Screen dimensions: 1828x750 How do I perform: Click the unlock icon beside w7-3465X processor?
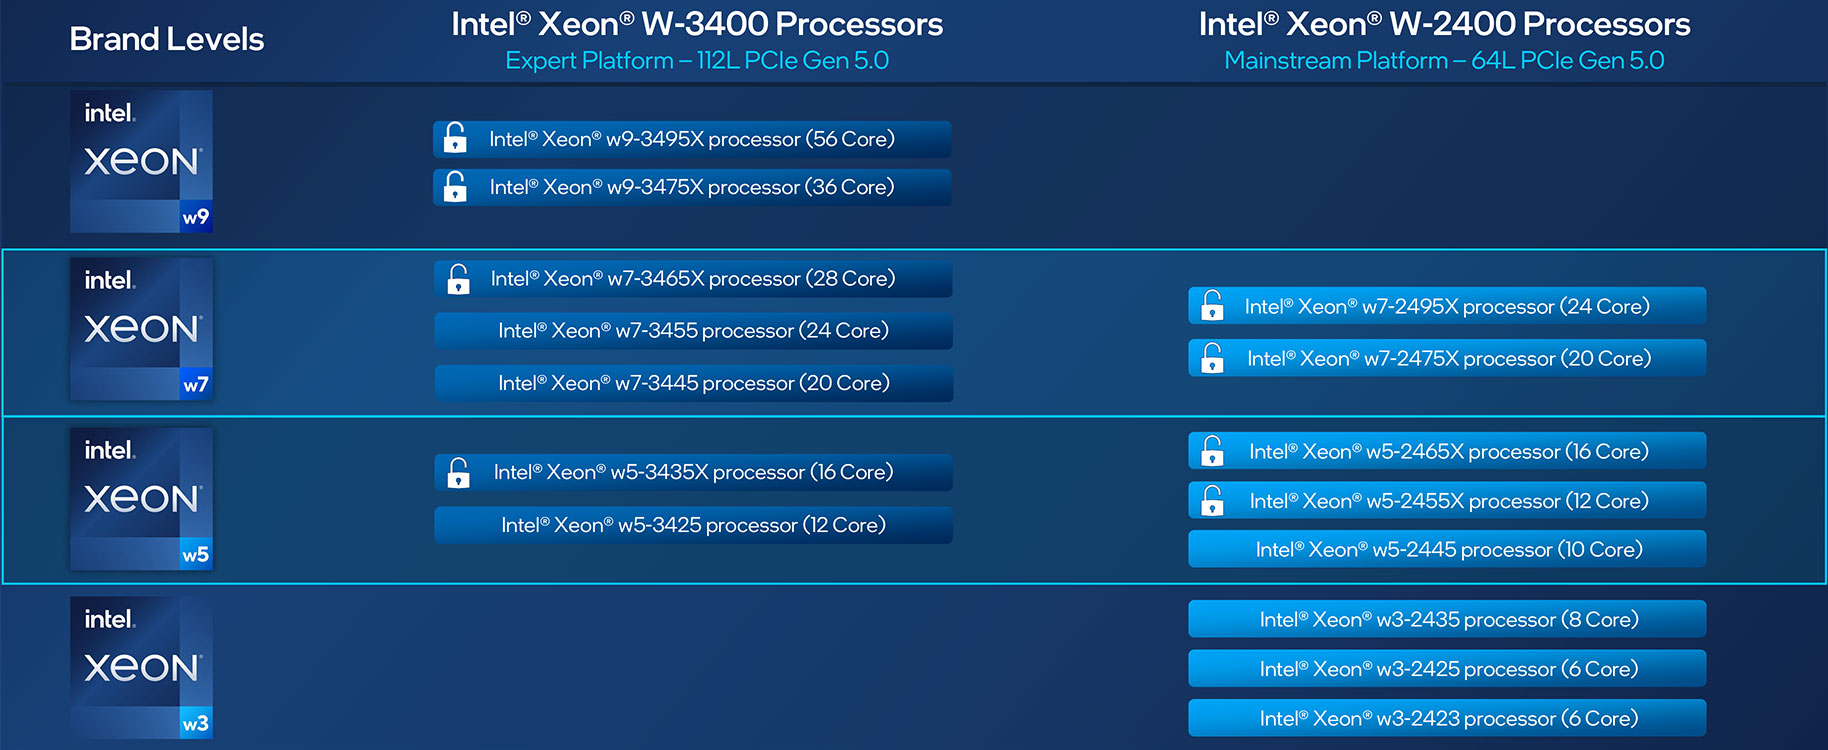coord(458,279)
